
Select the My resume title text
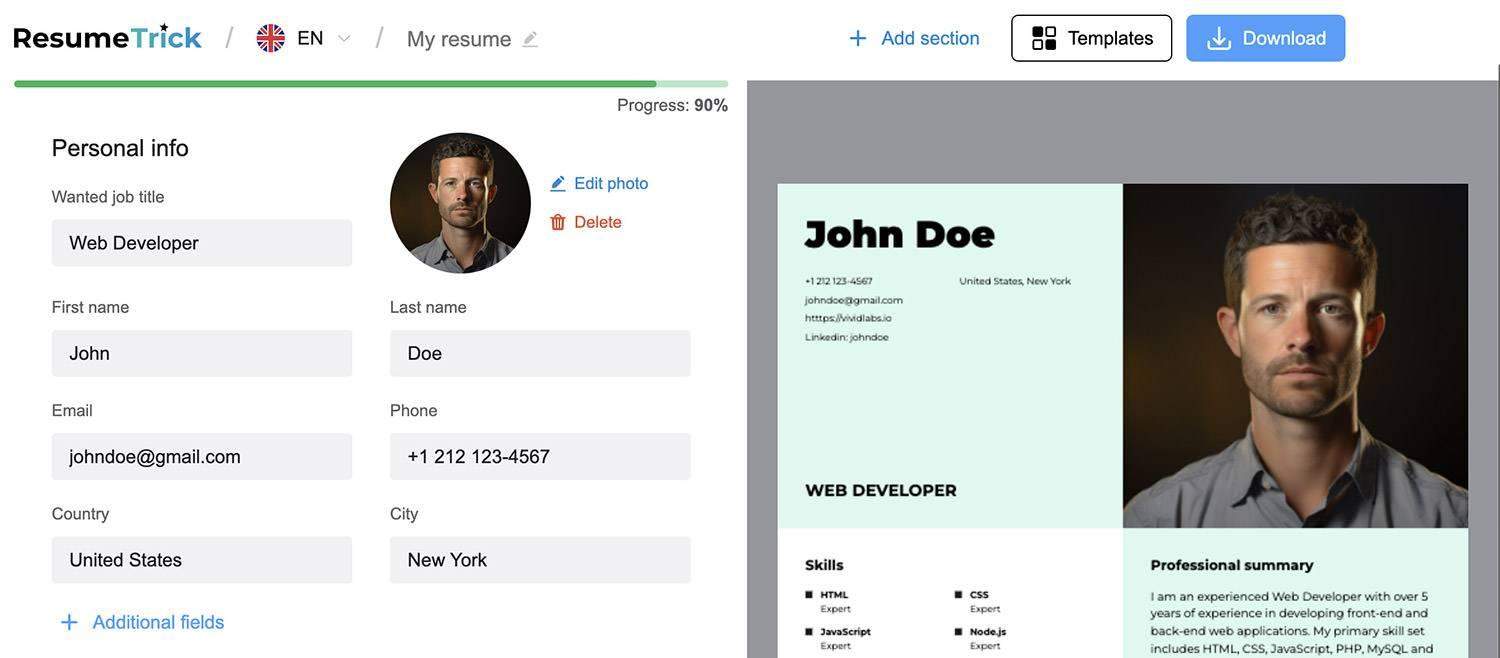pos(459,39)
